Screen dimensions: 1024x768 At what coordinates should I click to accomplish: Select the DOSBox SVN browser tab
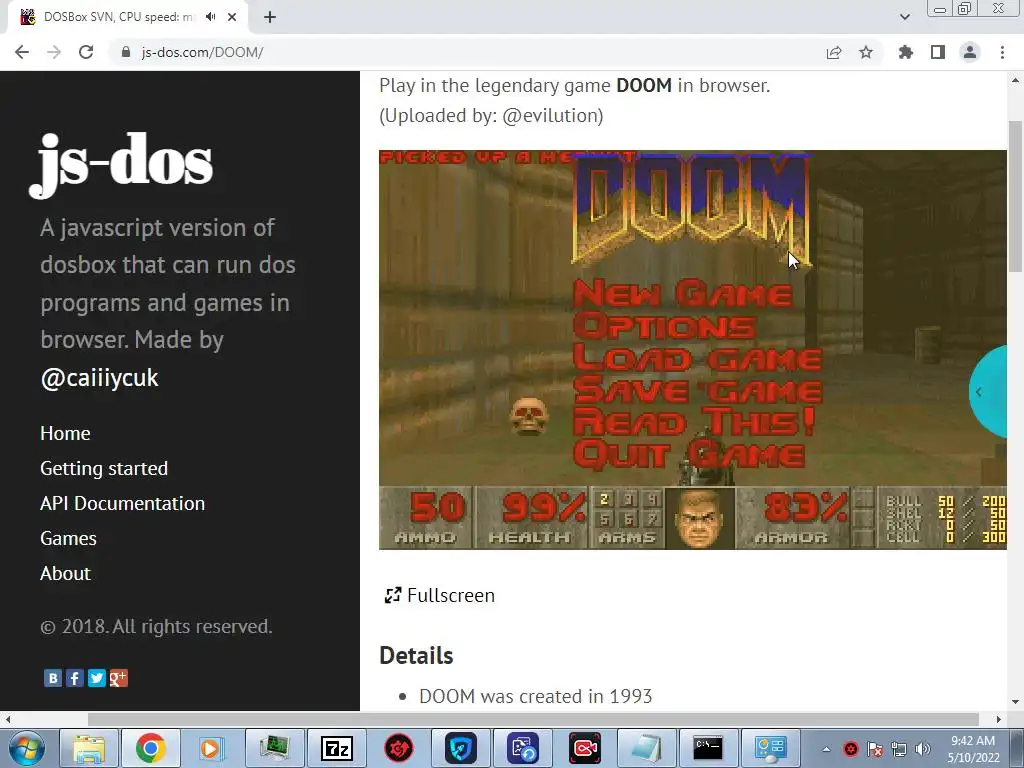[127, 17]
